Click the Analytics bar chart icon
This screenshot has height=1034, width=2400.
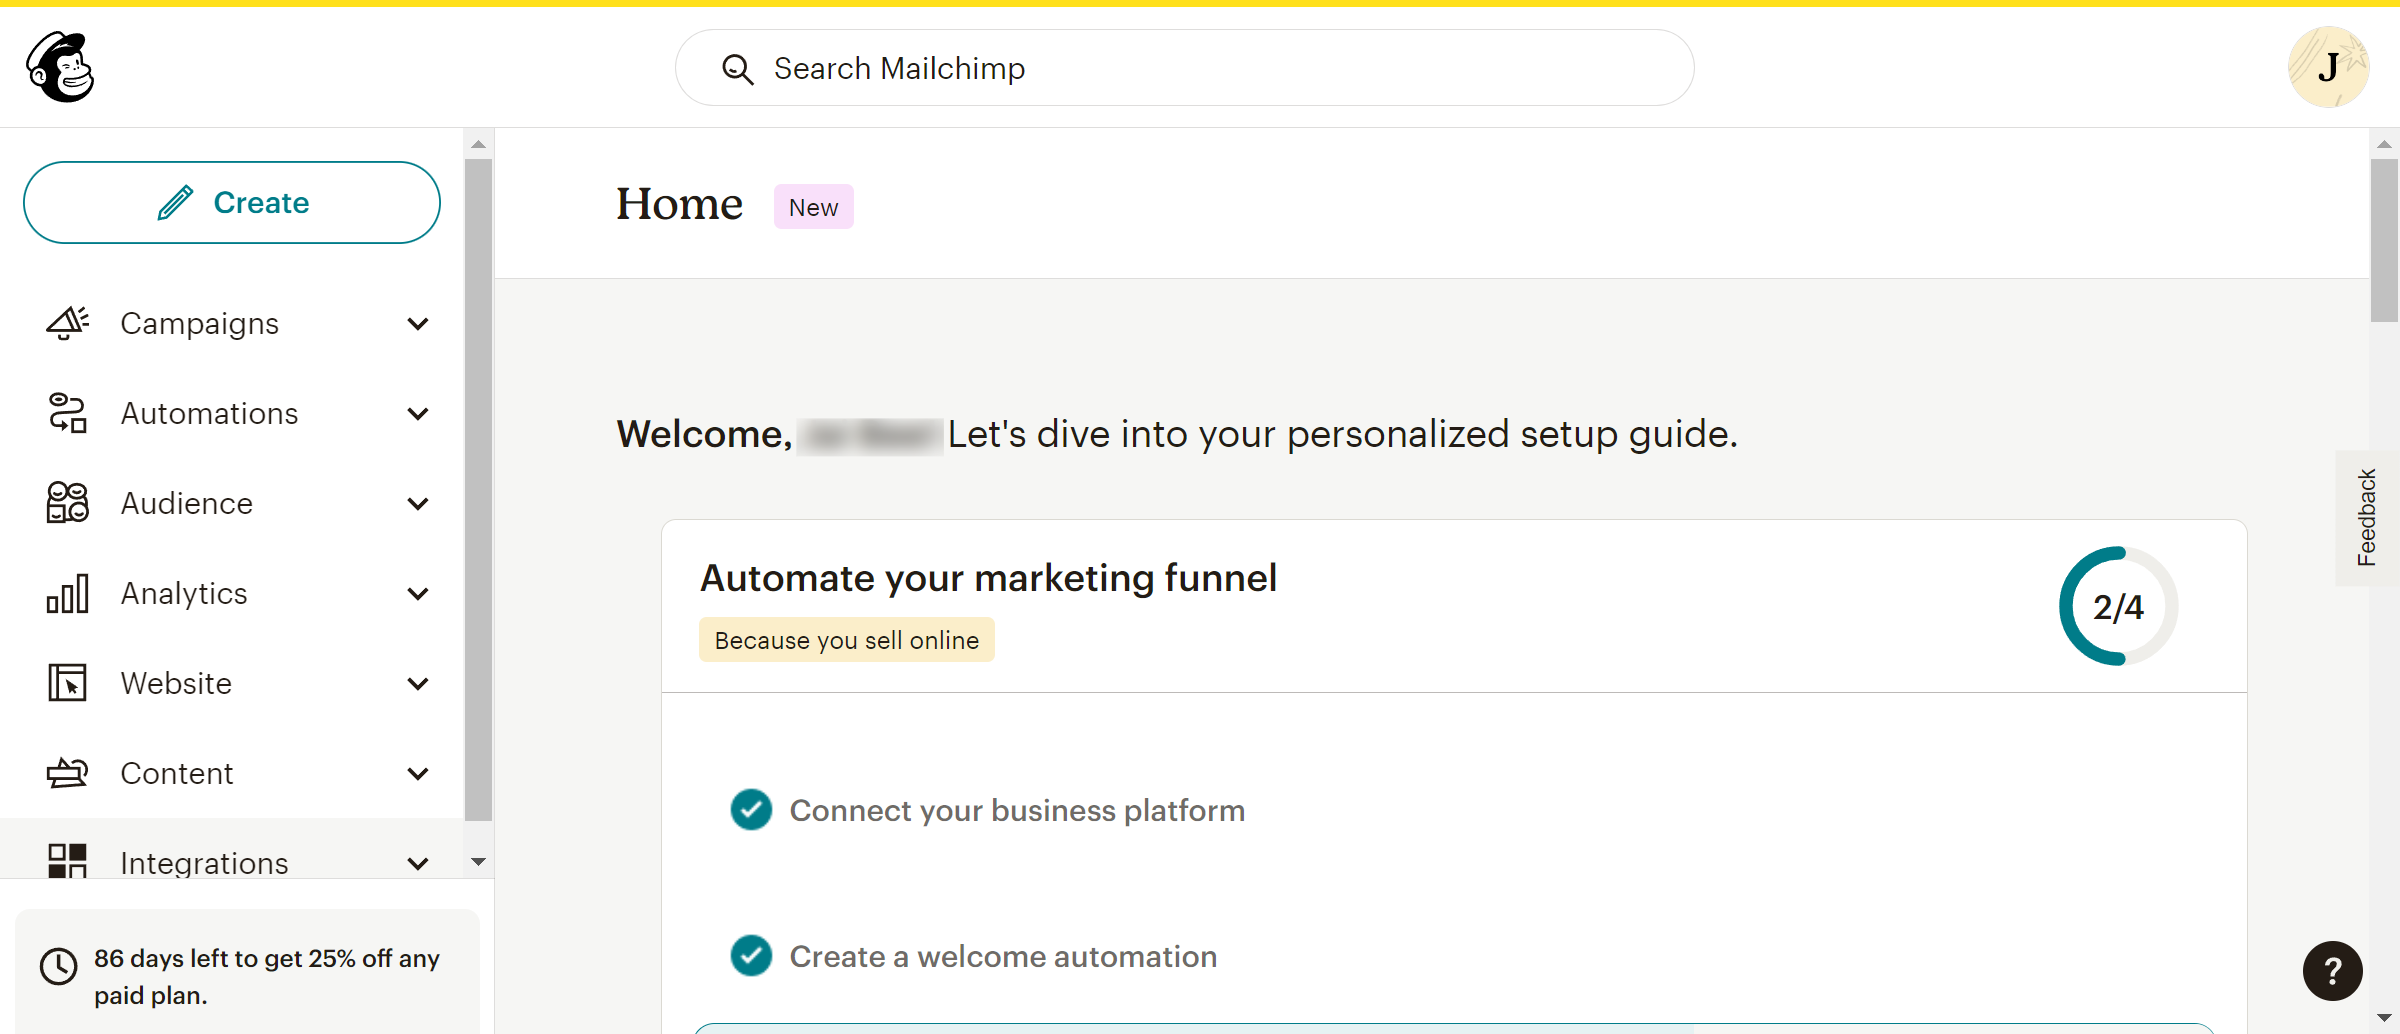pos(67,593)
